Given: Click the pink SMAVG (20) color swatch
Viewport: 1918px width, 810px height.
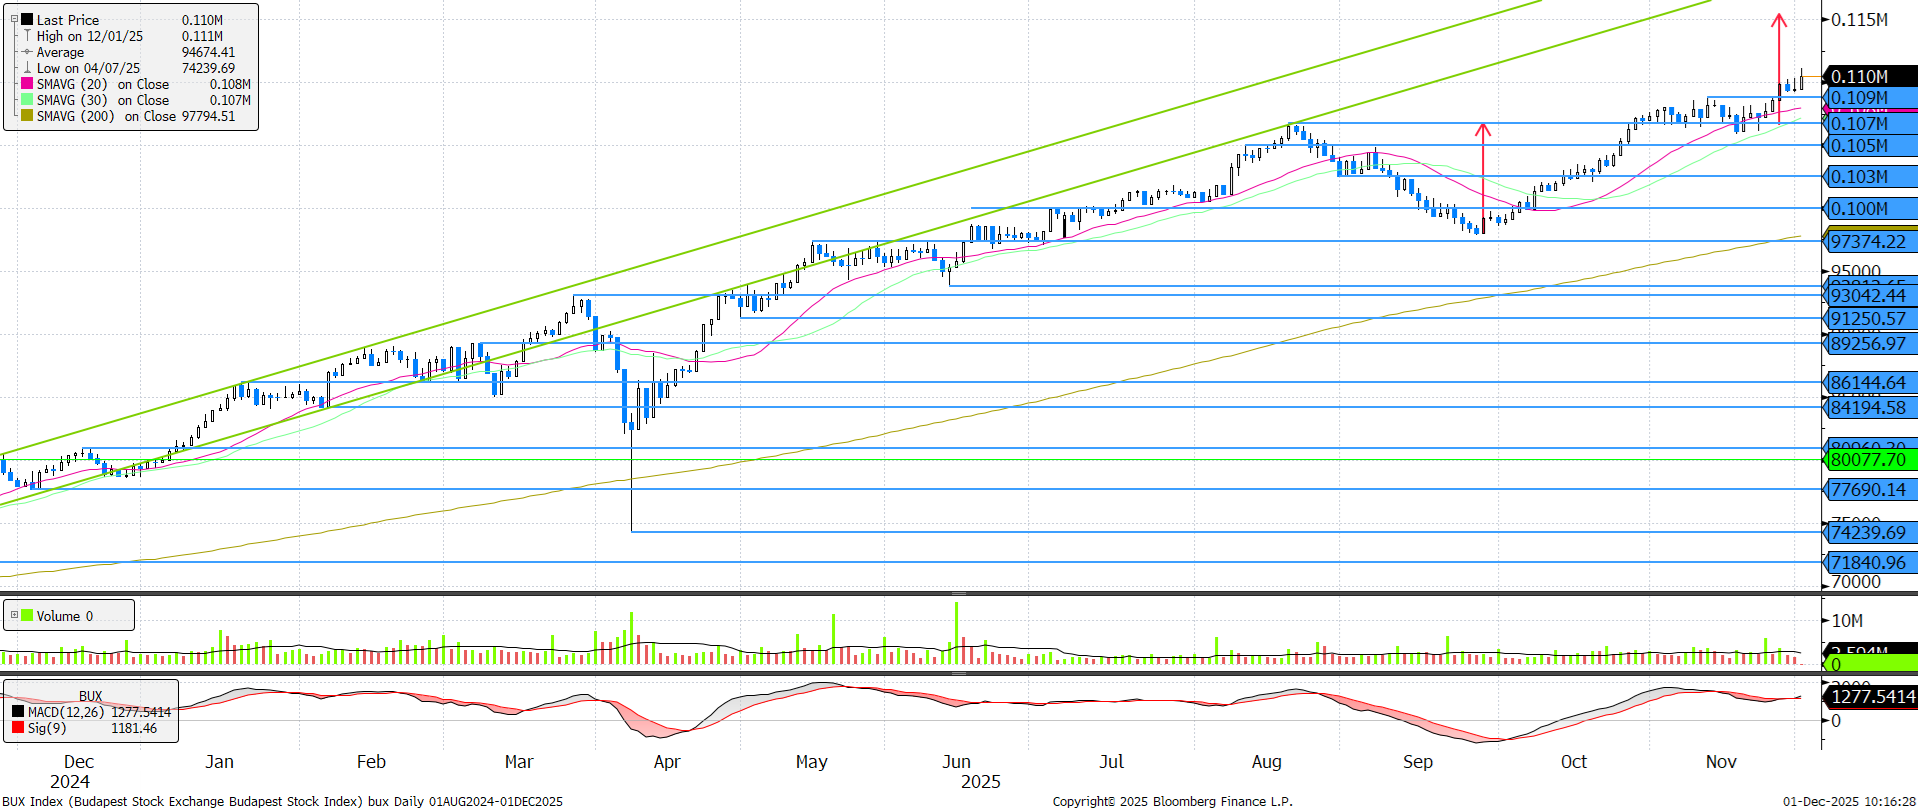Looking at the screenshot, I should pos(27,84).
